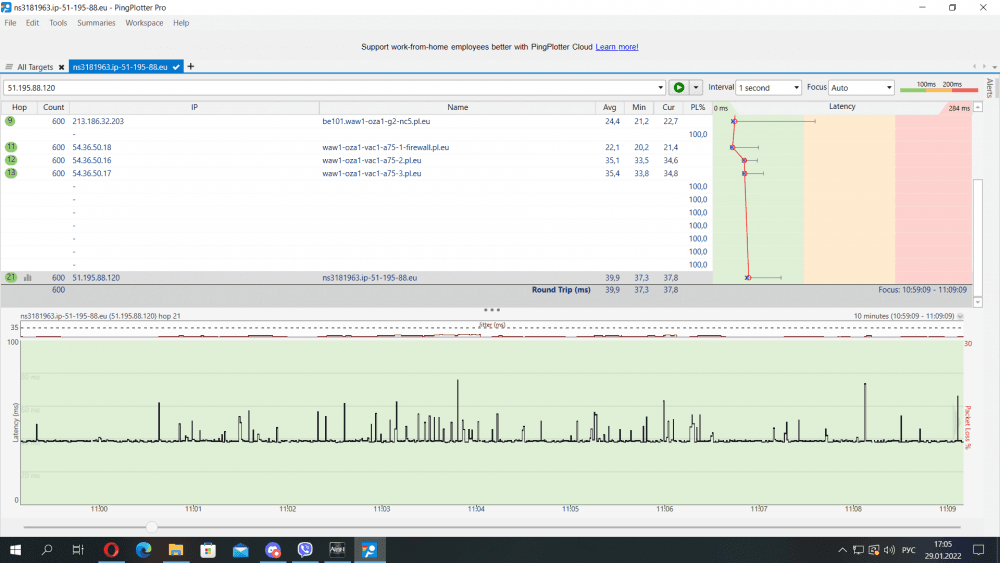Click the PingPlotter taskbar icon
This screenshot has height=563, width=1000.
point(370,550)
